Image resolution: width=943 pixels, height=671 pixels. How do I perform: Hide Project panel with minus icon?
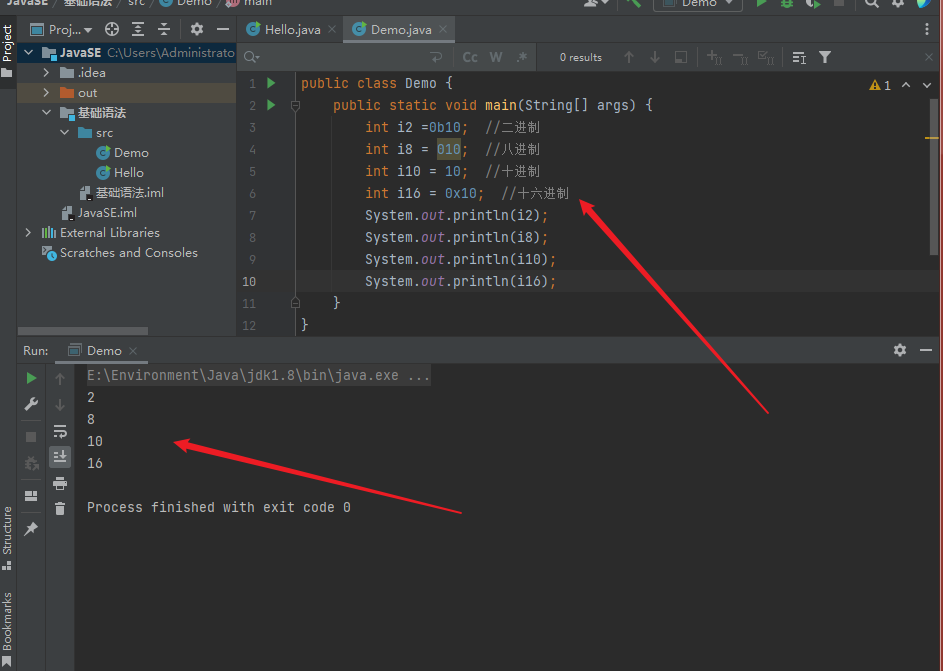click(x=223, y=29)
